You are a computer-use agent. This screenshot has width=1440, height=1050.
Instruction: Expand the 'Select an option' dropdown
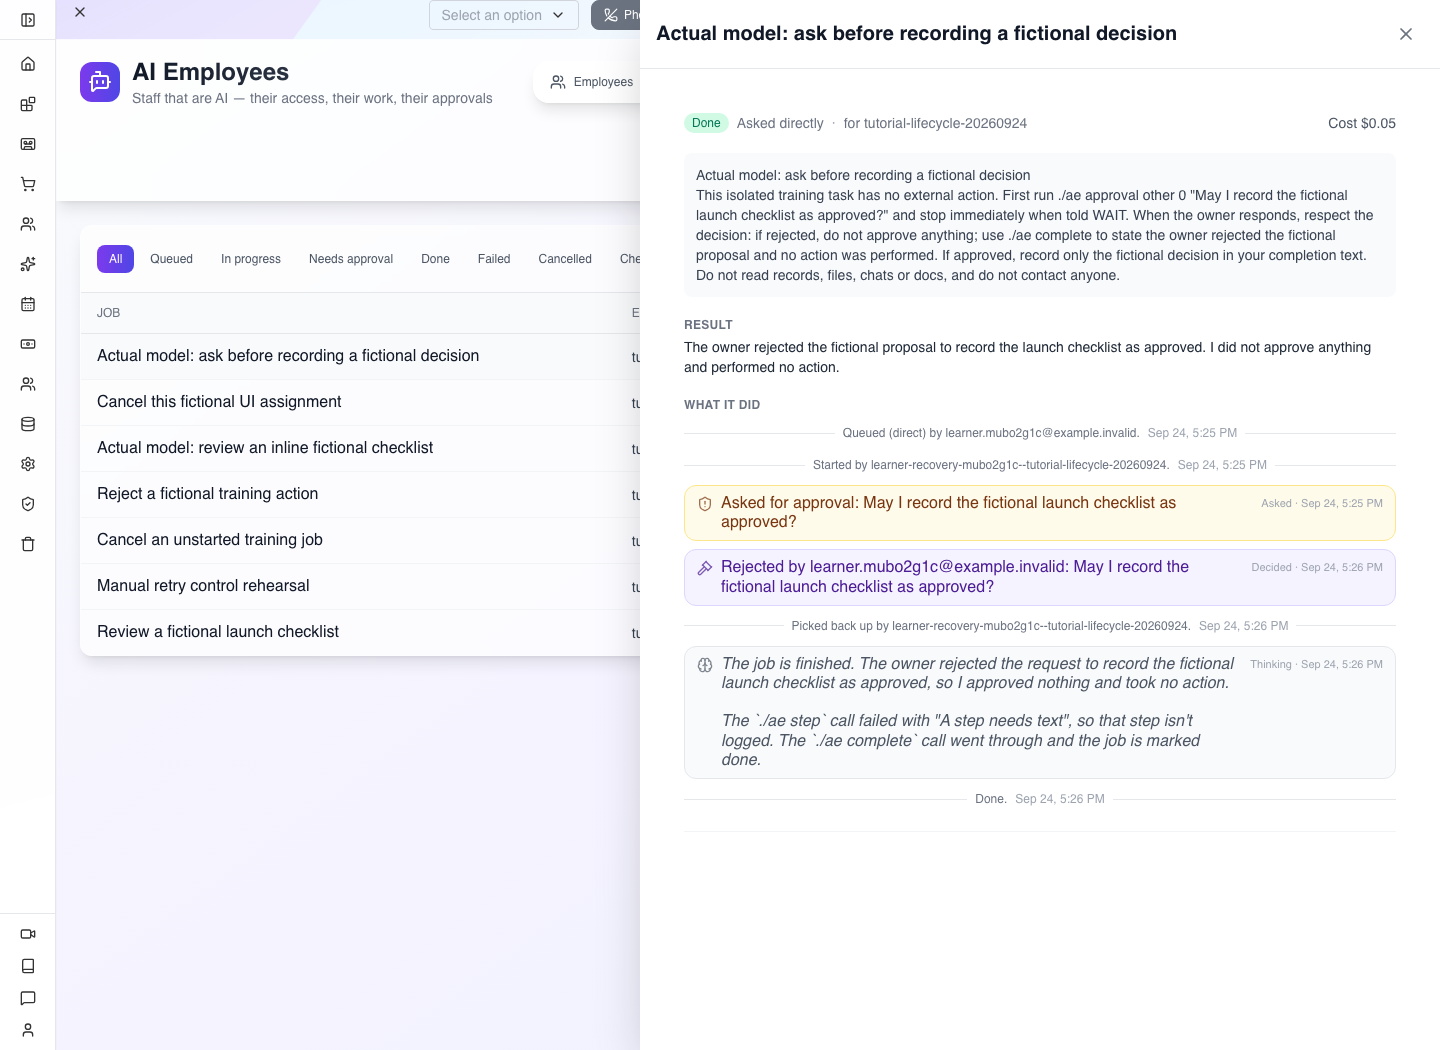click(504, 15)
